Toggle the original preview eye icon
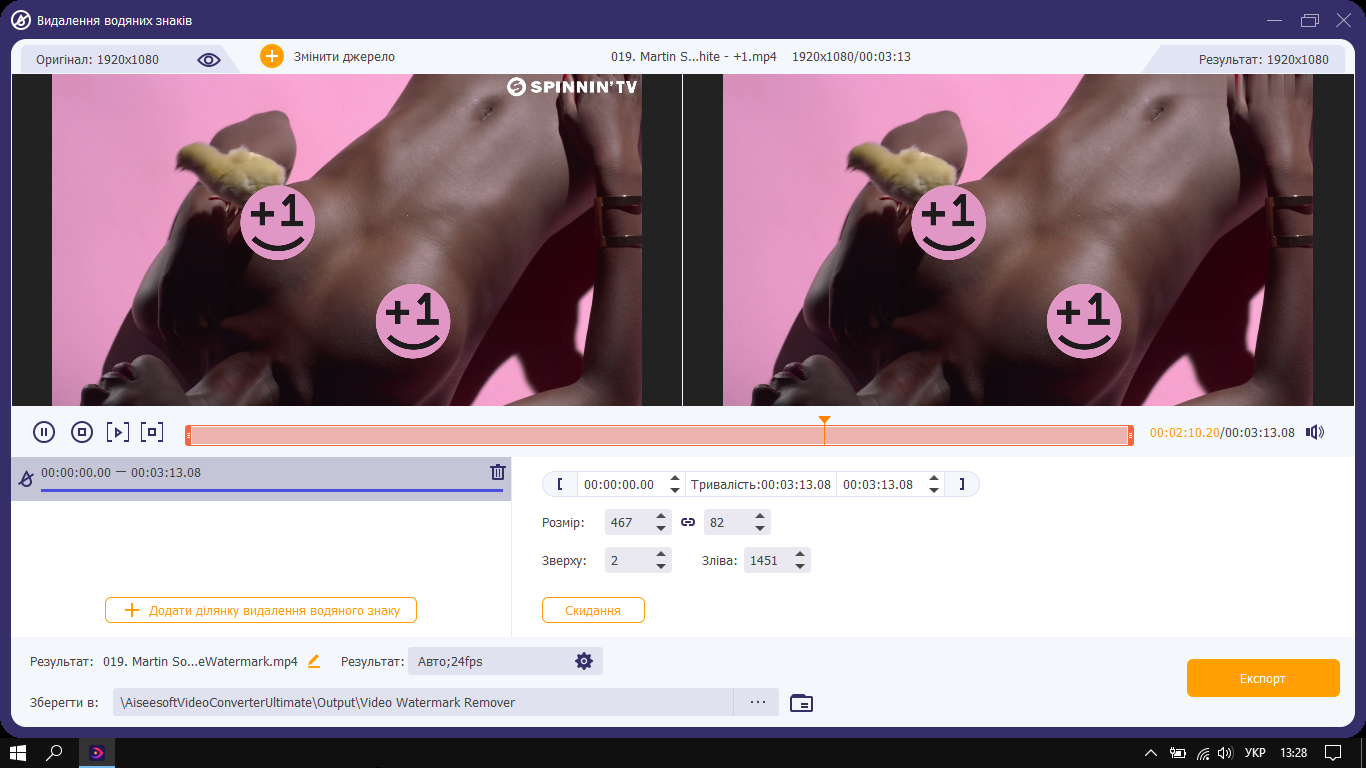The image size is (1366, 768). pos(208,59)
